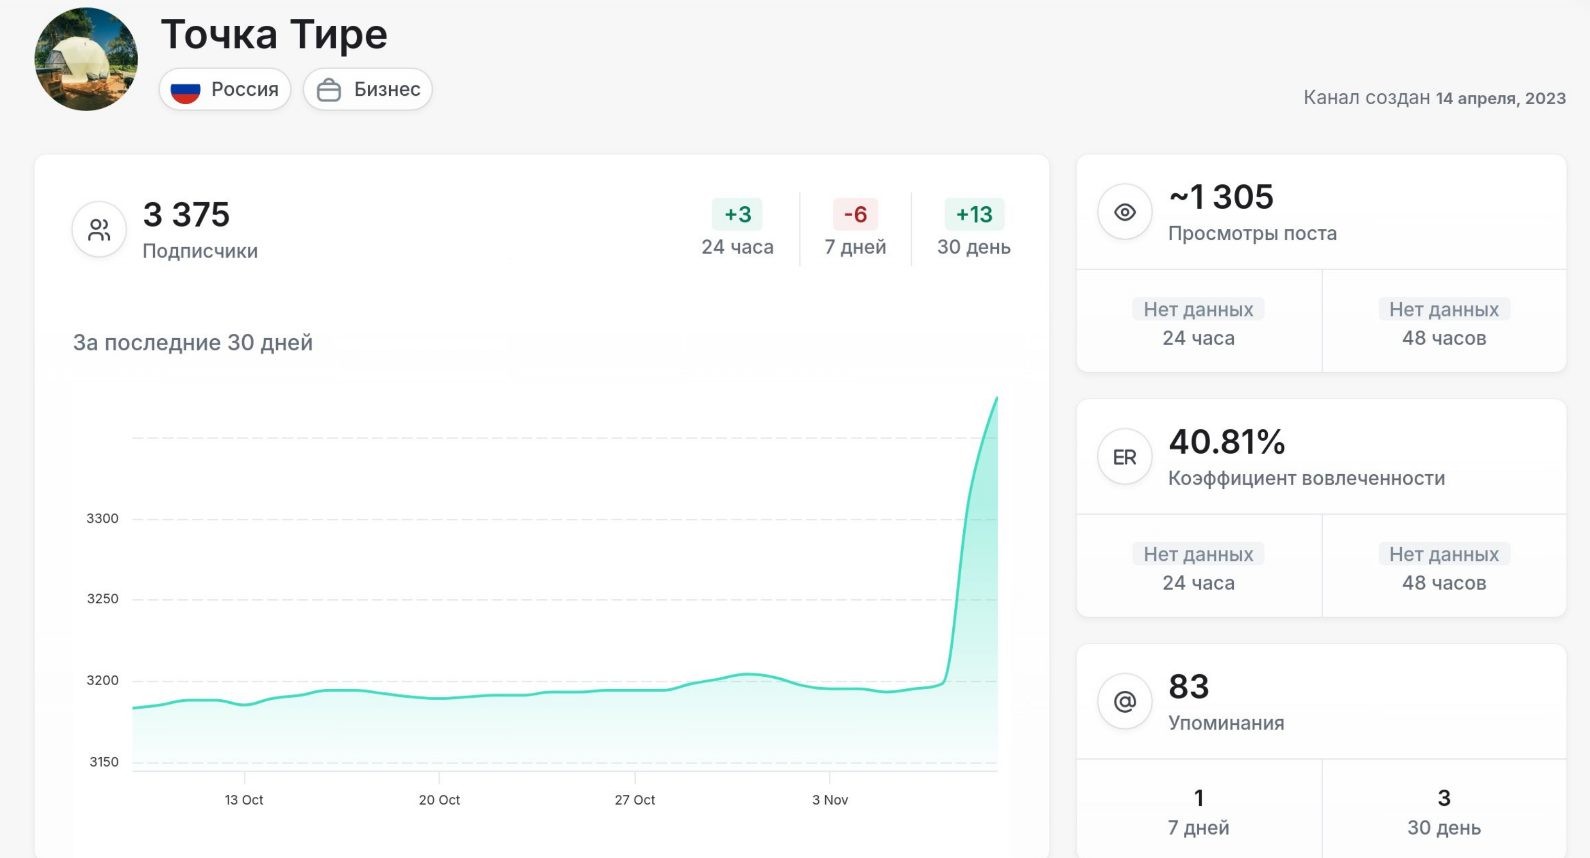Click engagement rate 48 часов data cell

(1443, 567)
